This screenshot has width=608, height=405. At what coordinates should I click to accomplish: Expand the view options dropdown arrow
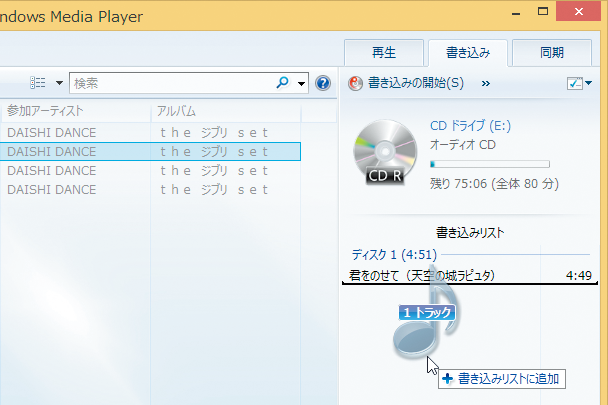pyautogui.click(x=59, y=83)
